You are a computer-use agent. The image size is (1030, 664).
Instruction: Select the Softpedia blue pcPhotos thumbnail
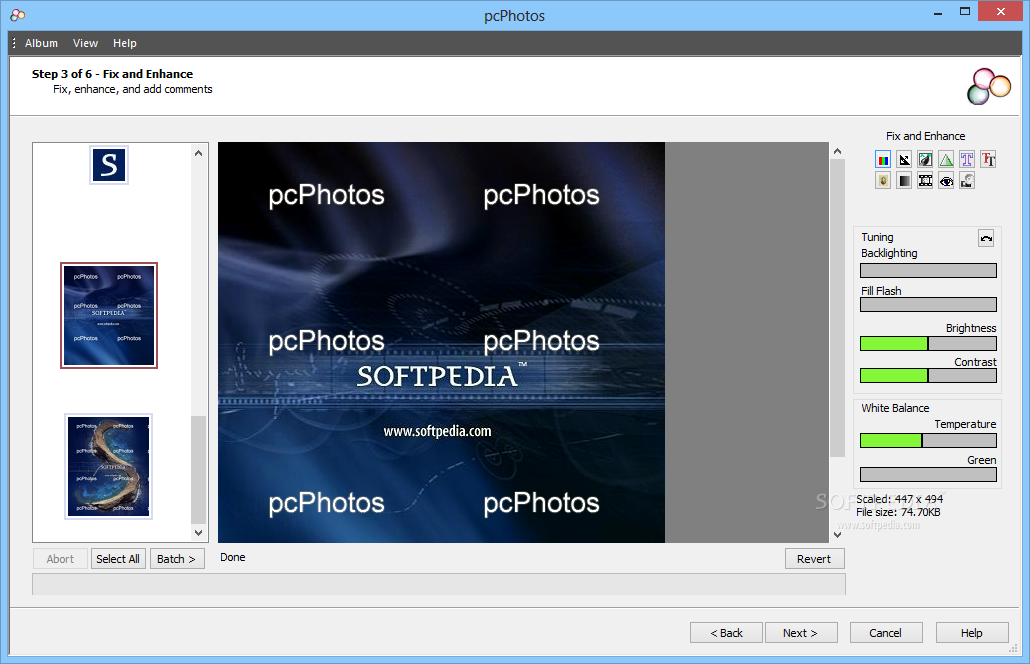pos(109,315)
